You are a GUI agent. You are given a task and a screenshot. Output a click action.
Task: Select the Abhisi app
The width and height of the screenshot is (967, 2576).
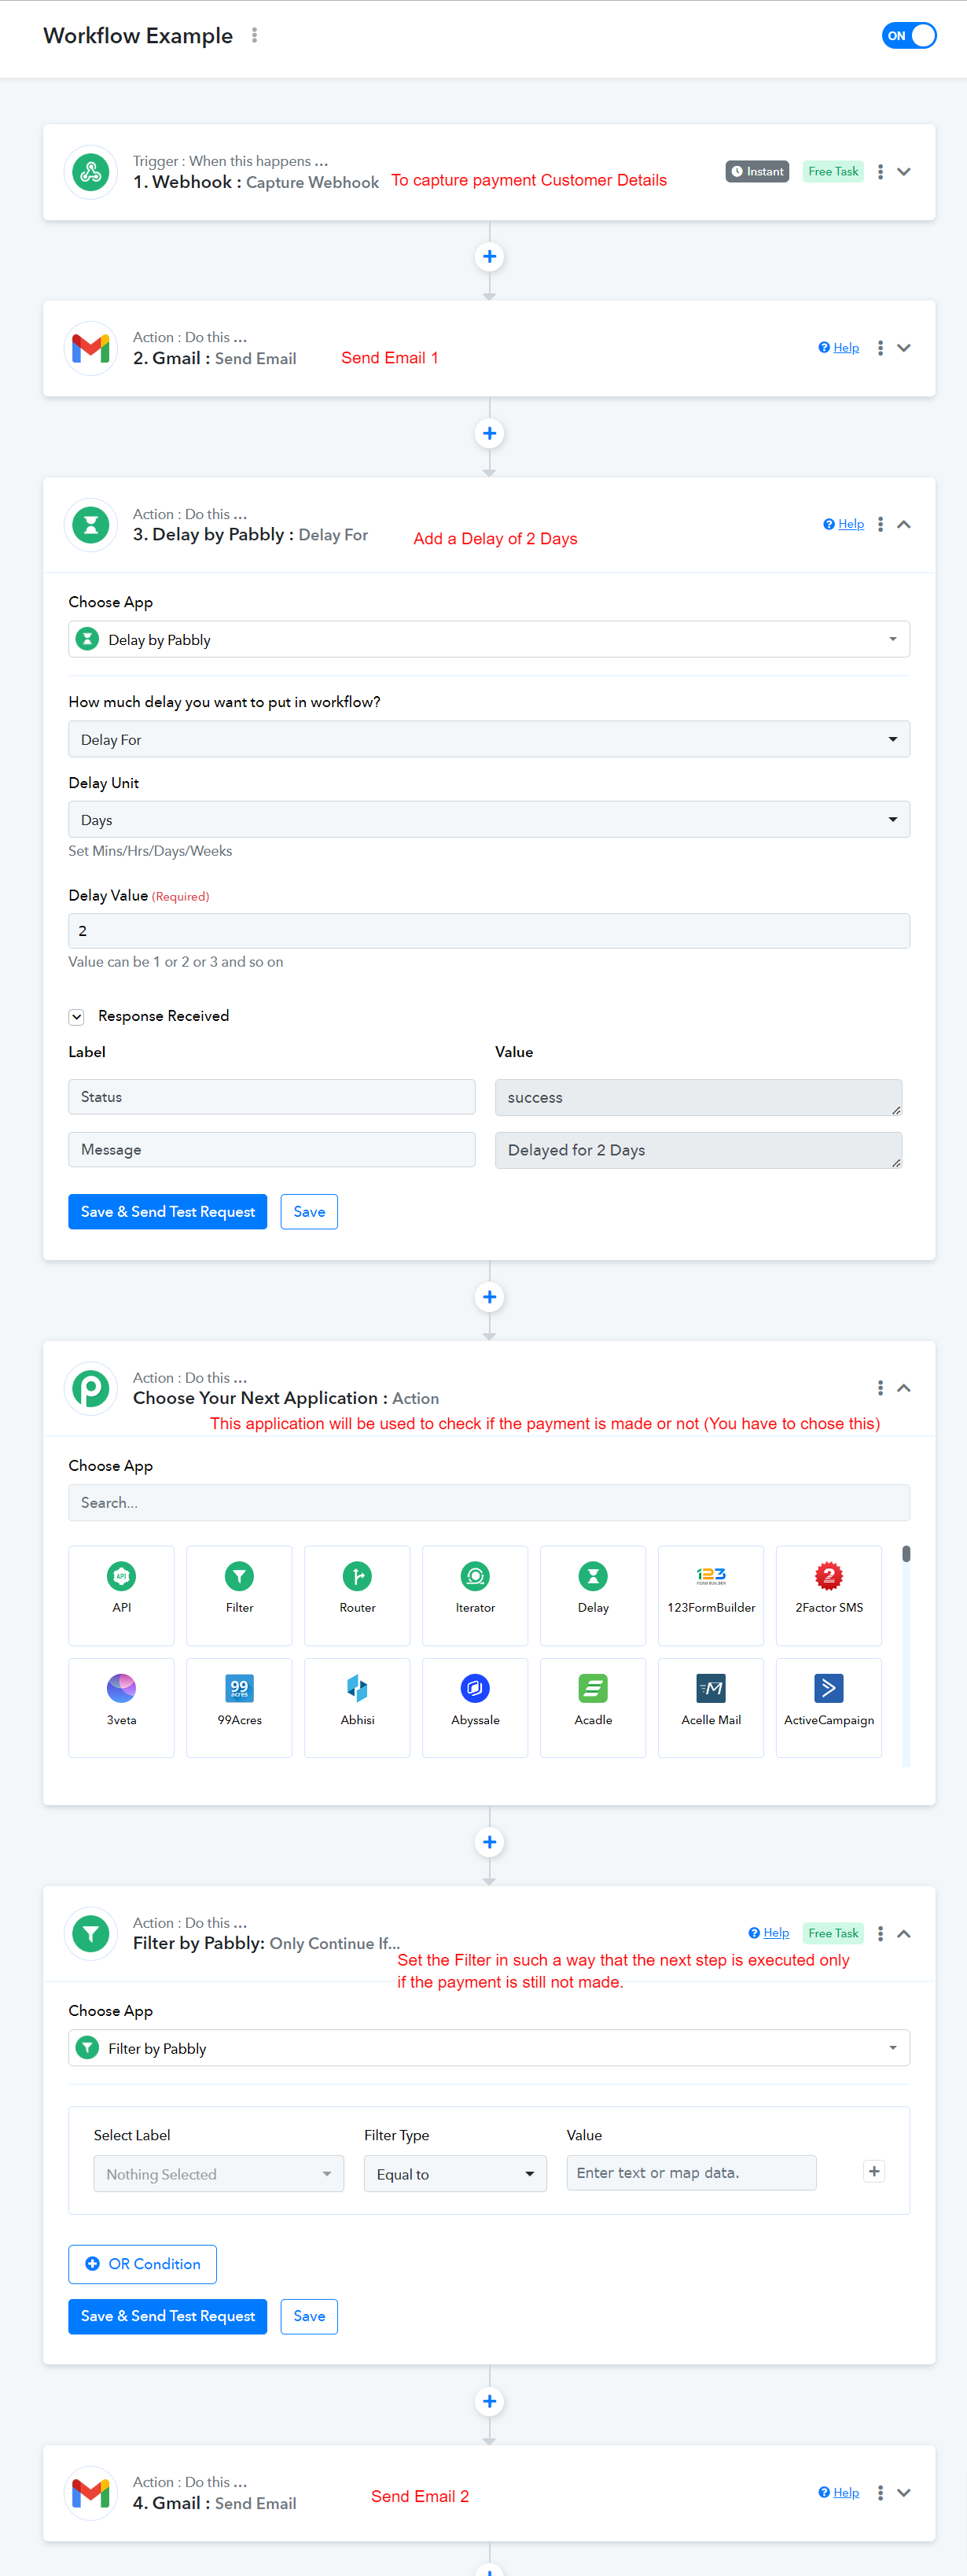tap(357, 1708)
